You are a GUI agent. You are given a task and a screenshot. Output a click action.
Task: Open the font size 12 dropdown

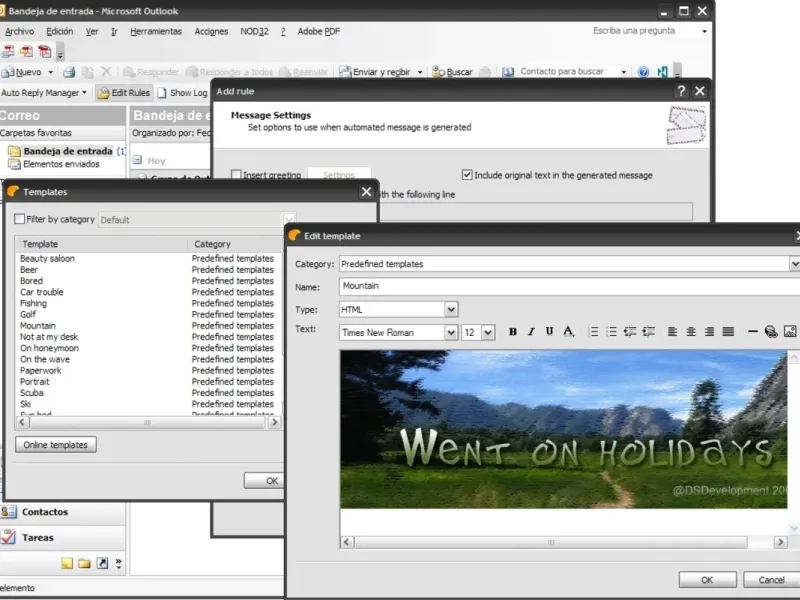click(x=488, y=333)
